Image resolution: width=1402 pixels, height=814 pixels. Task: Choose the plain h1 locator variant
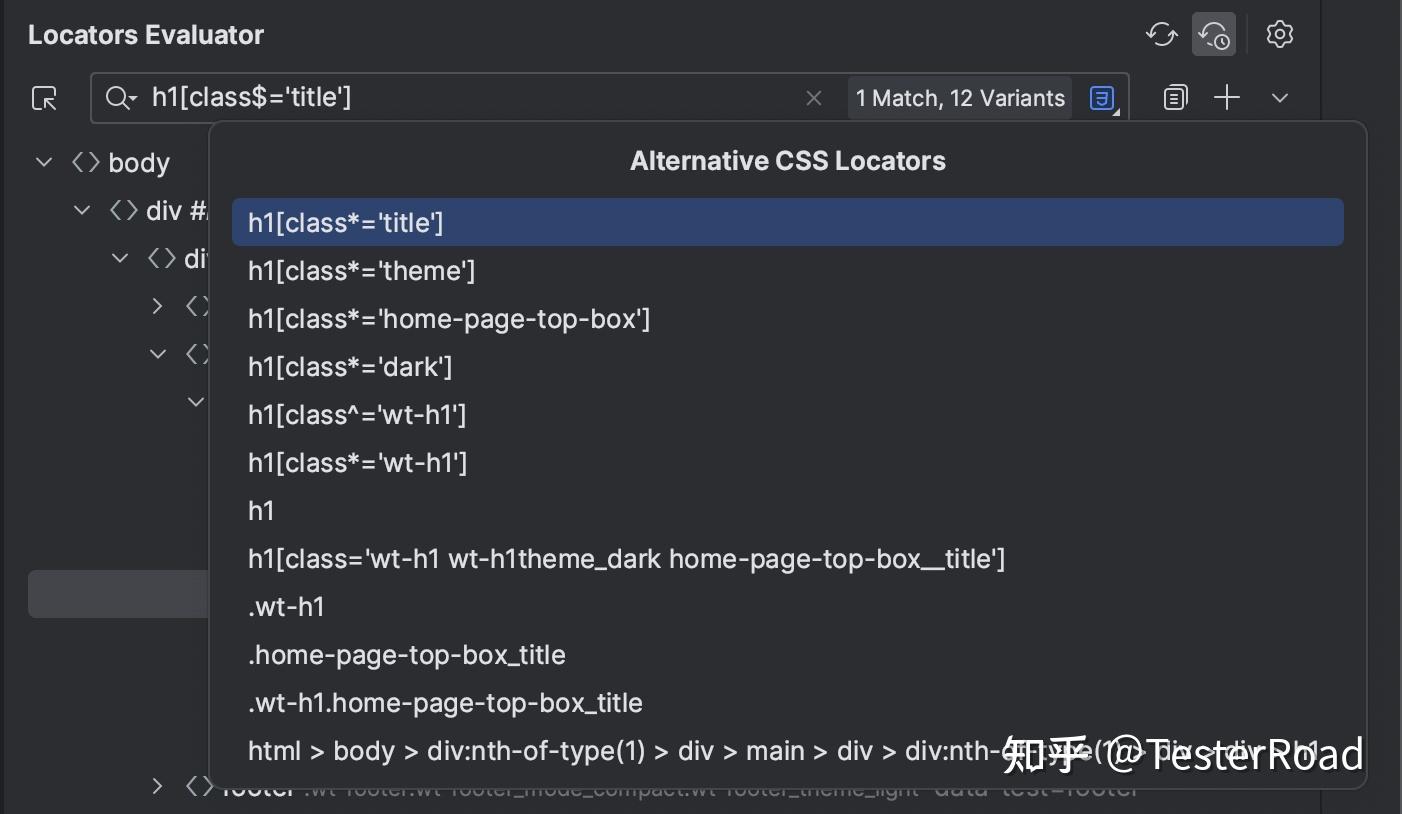click(x=261, y=510)
